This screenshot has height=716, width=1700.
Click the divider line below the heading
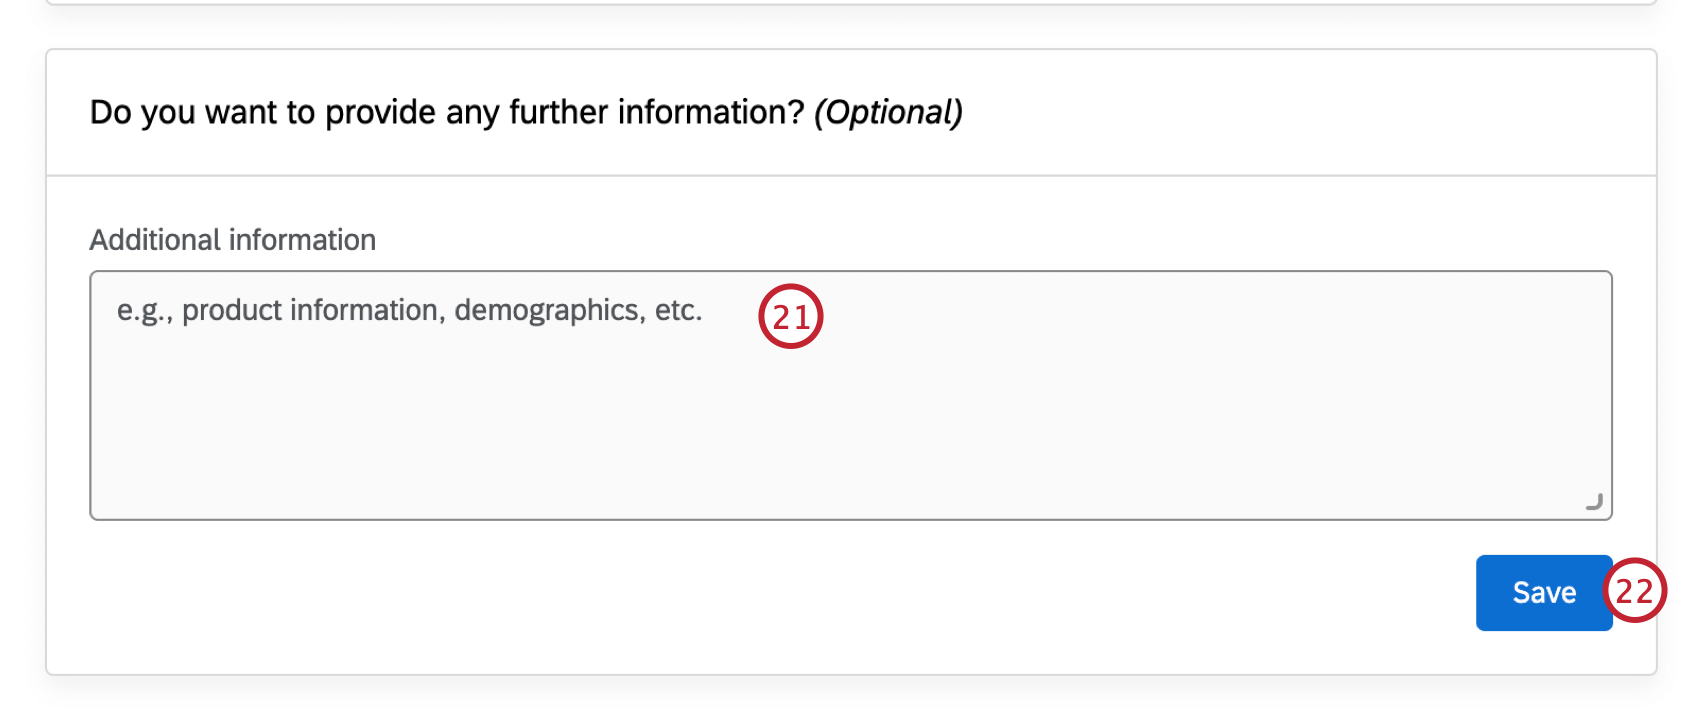click(850, 173)
